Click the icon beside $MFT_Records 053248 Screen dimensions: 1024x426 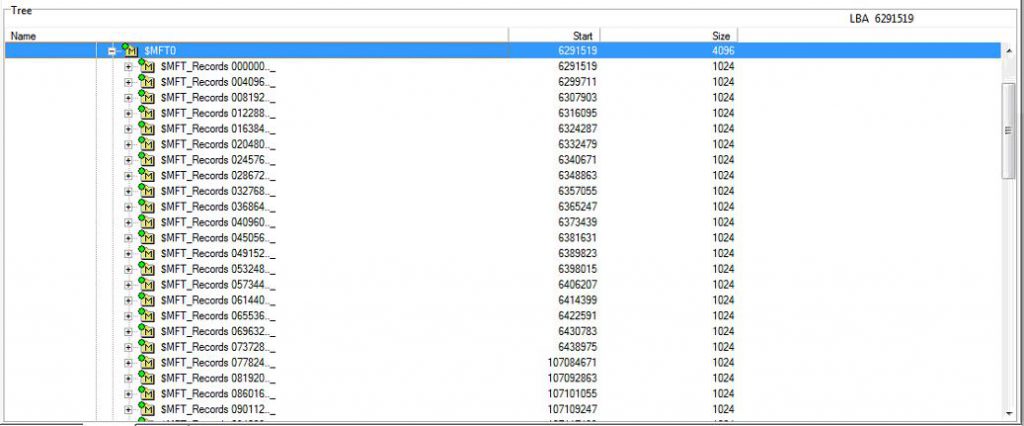146,269
